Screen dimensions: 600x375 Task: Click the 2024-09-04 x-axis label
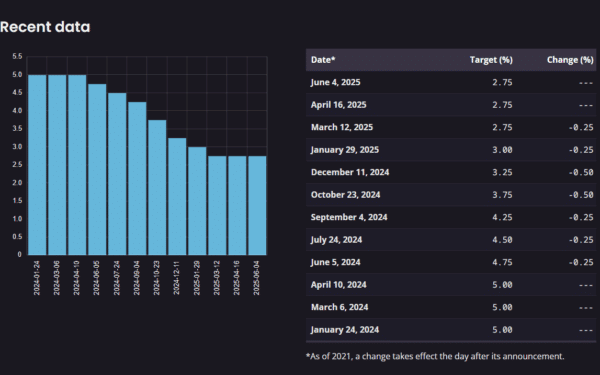pos(137,278)
